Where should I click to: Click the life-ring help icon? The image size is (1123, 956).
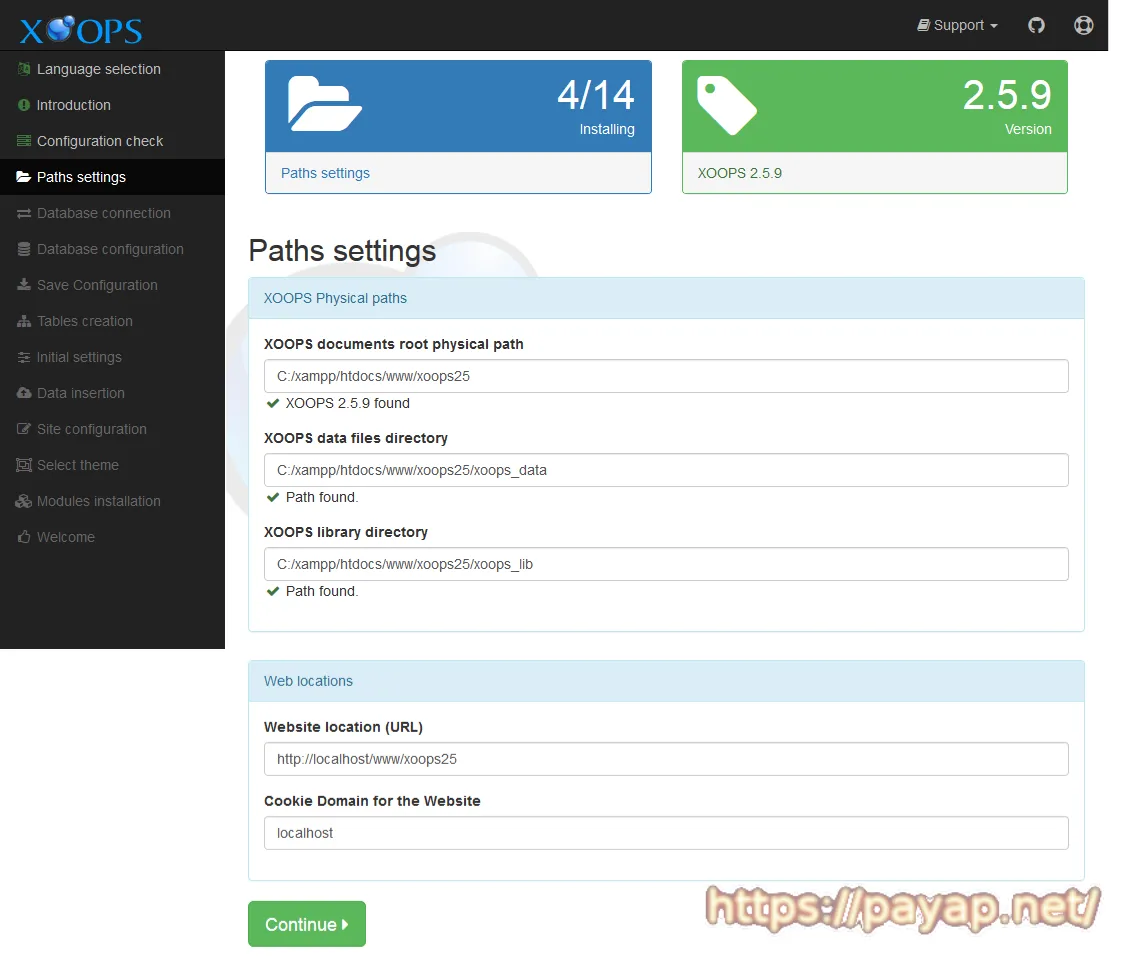pyautogui.click(x=1083, y=26)
